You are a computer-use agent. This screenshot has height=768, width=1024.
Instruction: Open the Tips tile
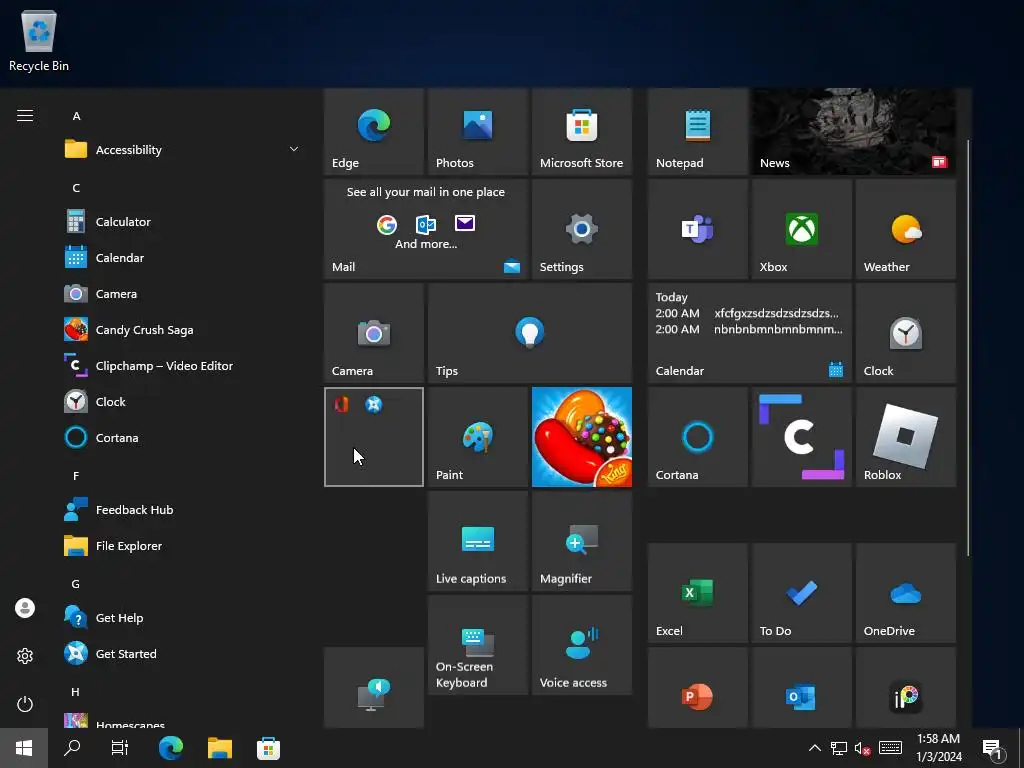pos(530,333)
